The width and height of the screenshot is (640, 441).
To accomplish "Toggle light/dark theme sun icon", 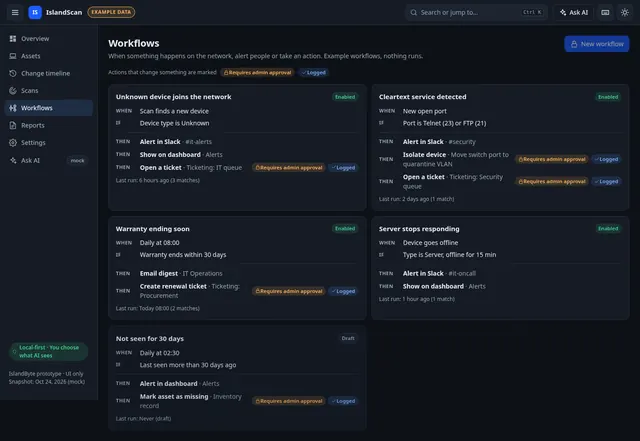I will coord(625,12).
